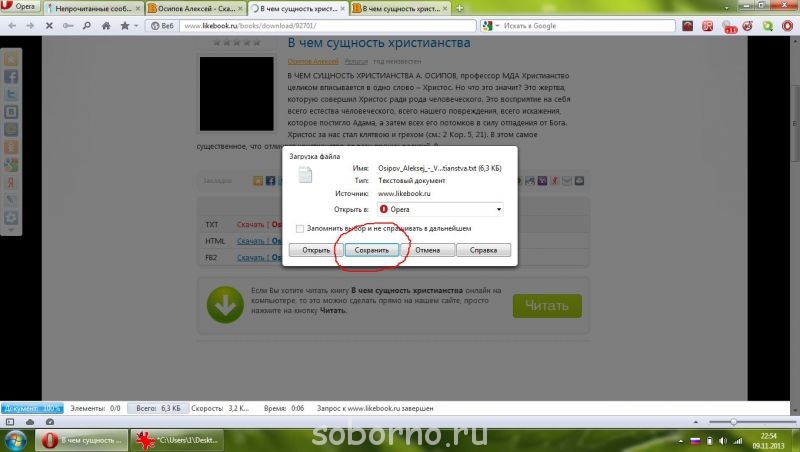Click the green extension icon in toolbar

pos(768,26)
